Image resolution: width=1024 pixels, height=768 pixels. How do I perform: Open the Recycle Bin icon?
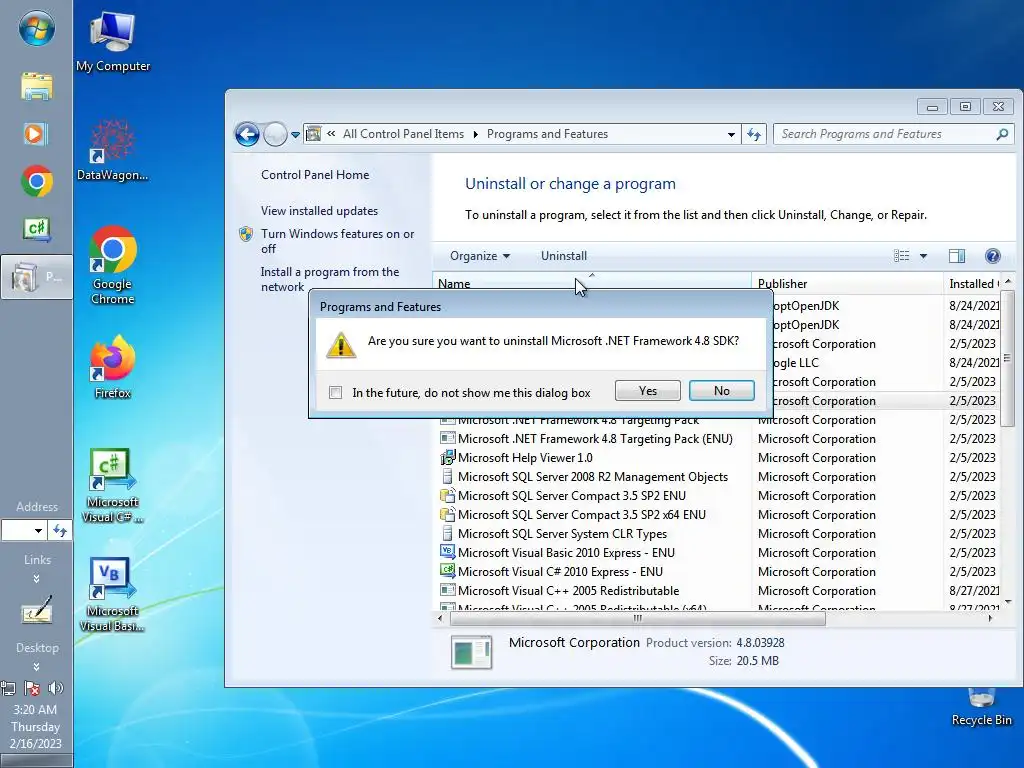981,707
